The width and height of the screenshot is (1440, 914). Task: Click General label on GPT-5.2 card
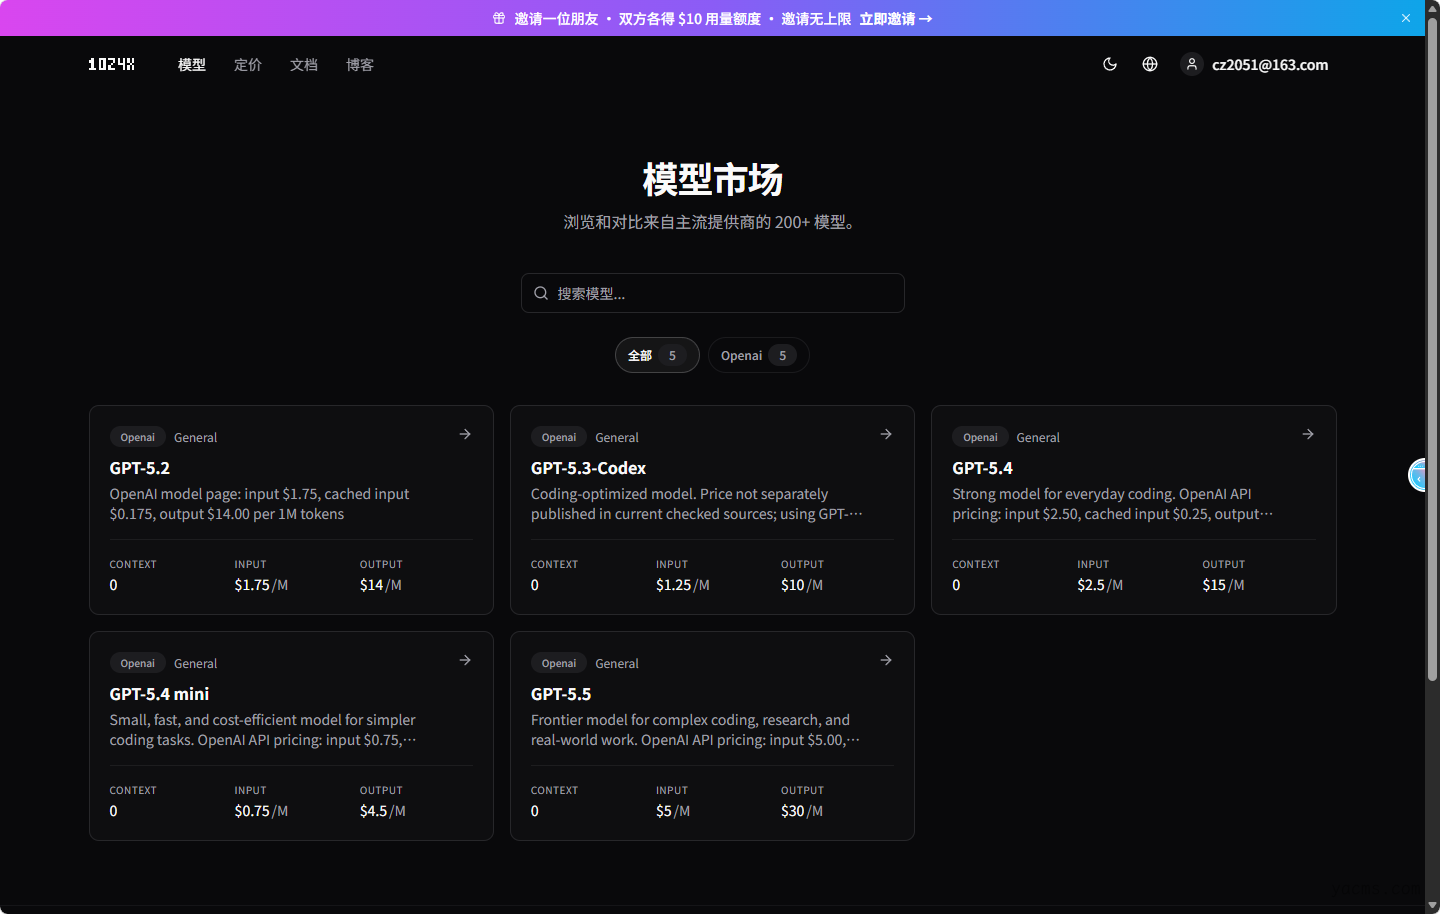point(195,438)
